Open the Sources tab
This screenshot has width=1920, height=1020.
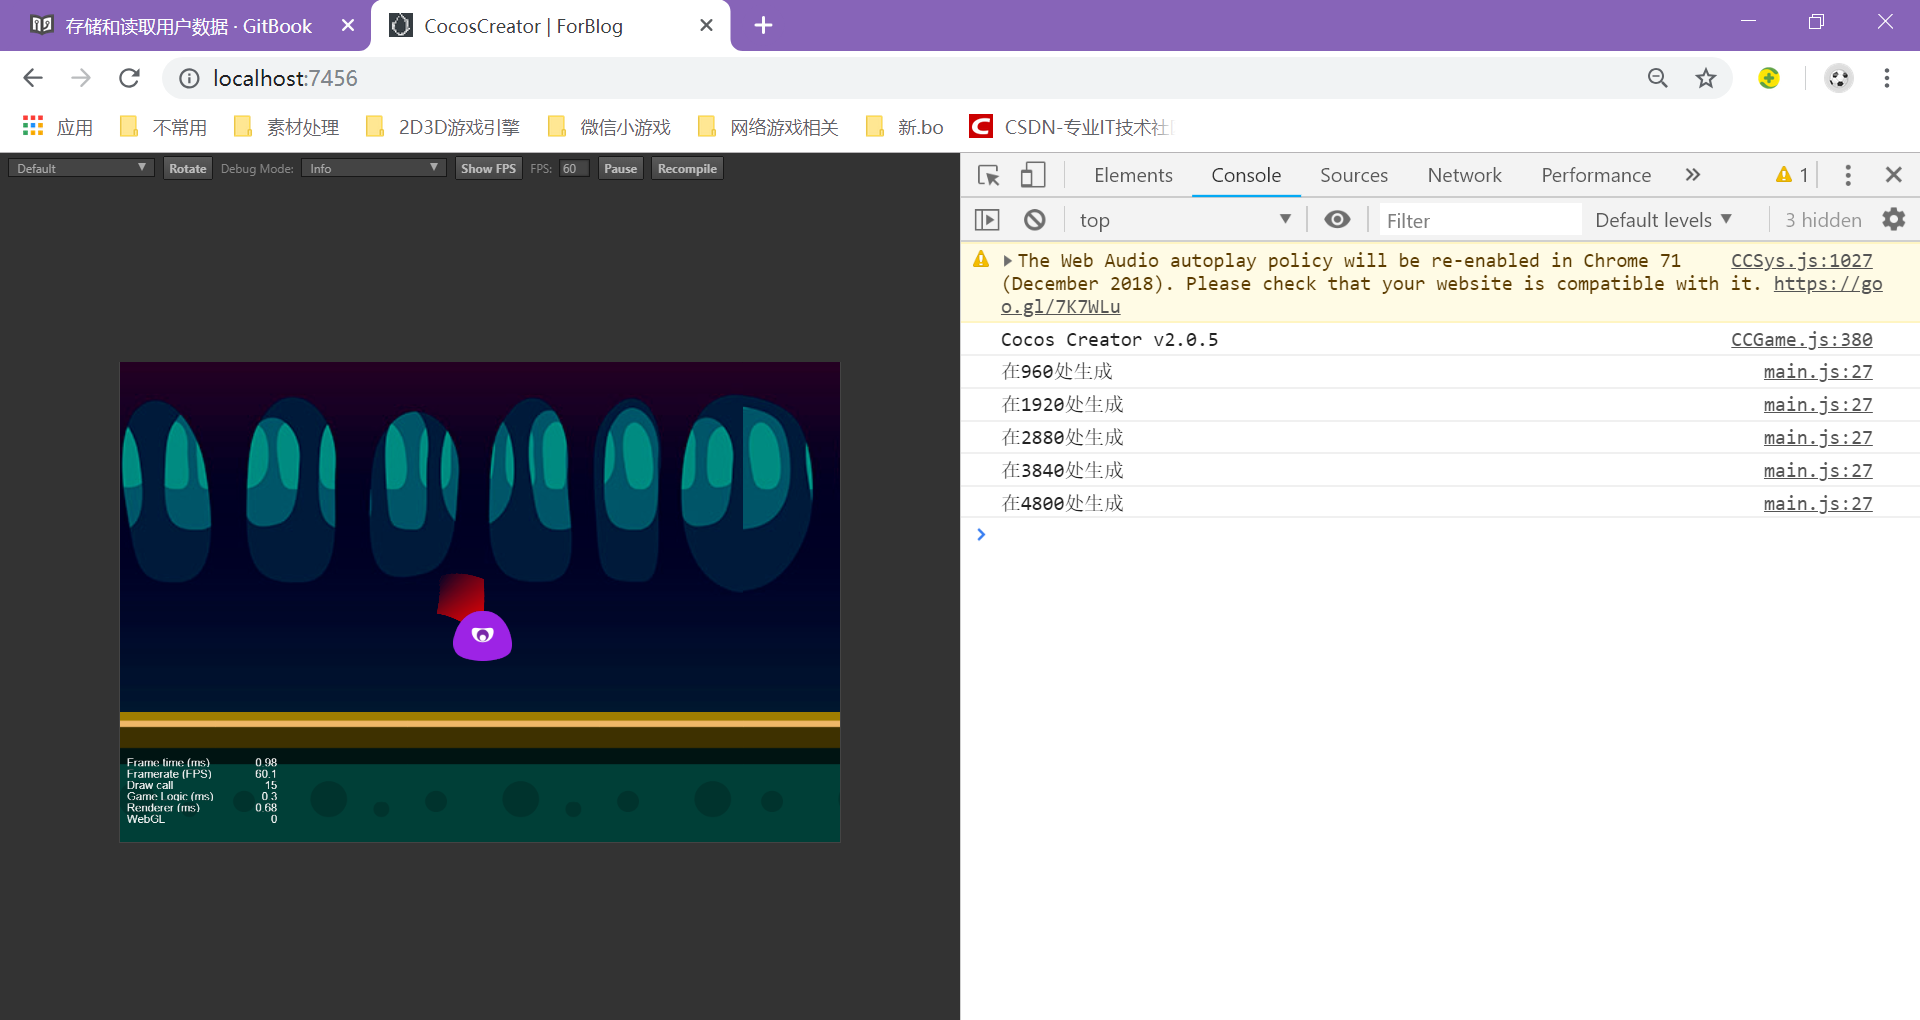point(1354,176)
